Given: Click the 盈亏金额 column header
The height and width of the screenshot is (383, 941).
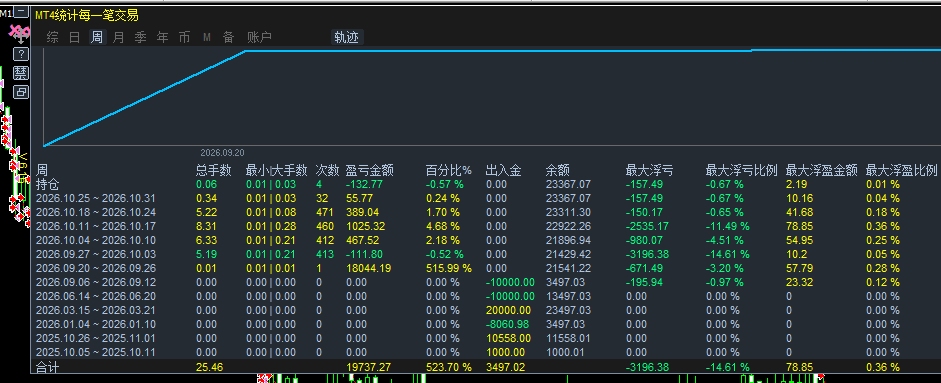Looking at the screenshot, I should pyautogui.click(x=370, y=170).
